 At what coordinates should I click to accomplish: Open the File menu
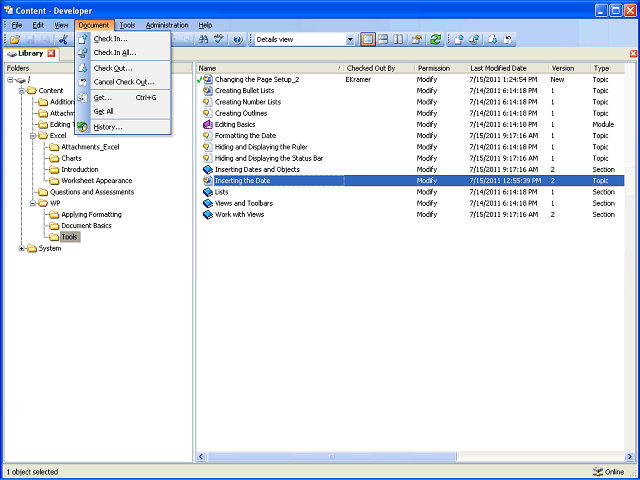pos(17,25)
